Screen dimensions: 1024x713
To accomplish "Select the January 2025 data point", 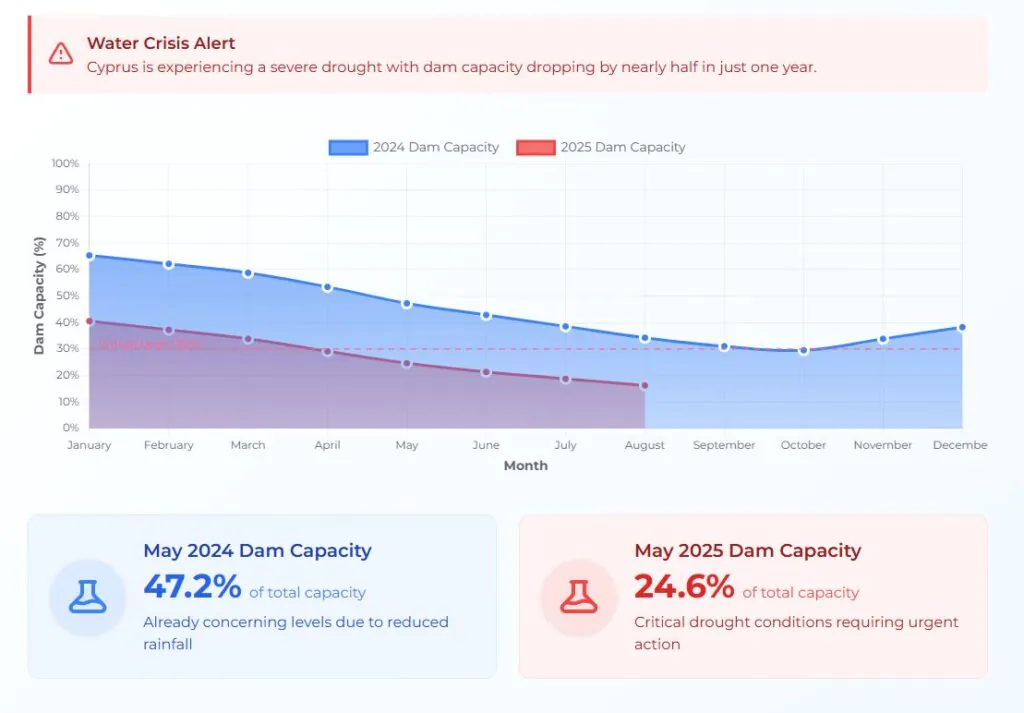I will [x=89, y=321].
